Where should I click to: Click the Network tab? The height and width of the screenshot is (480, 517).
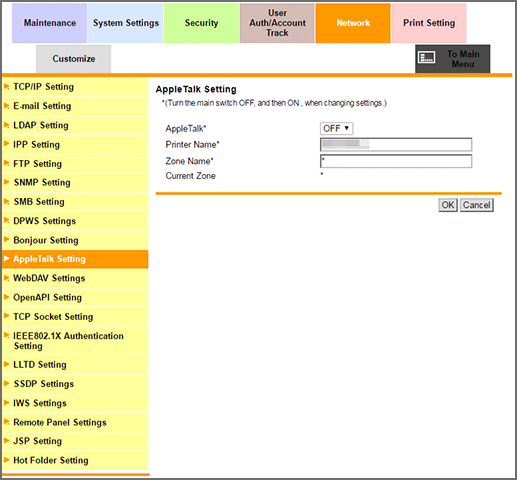point(353,23)
